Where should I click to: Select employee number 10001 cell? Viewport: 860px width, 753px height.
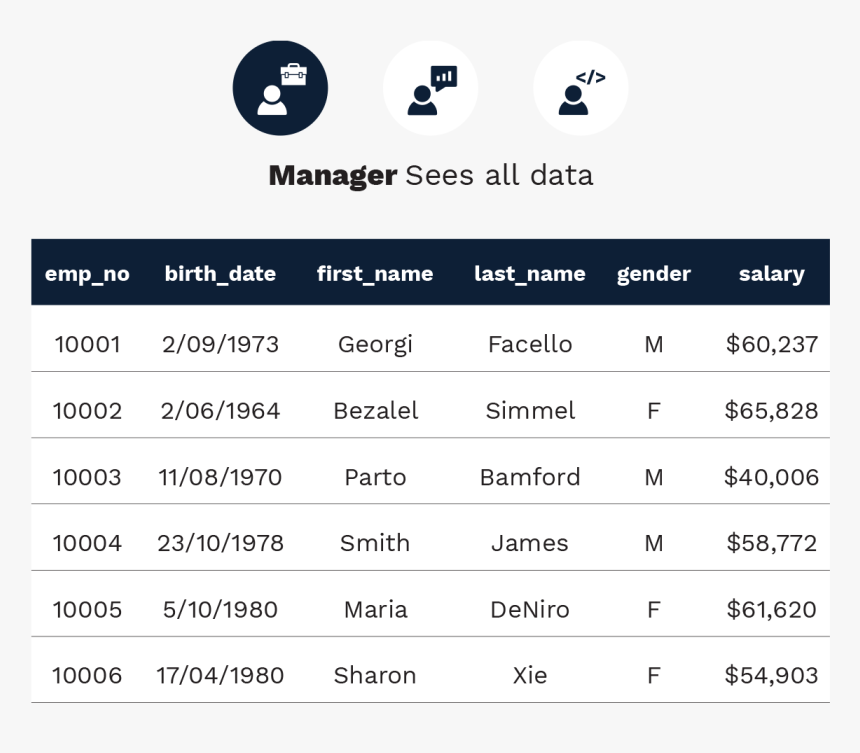pos(87,344)
